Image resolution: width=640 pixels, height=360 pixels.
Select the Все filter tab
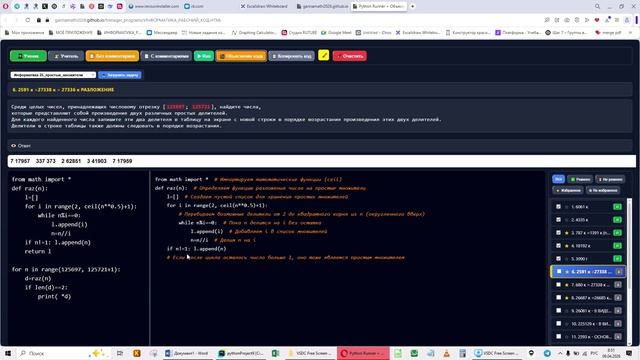point(558,179)
